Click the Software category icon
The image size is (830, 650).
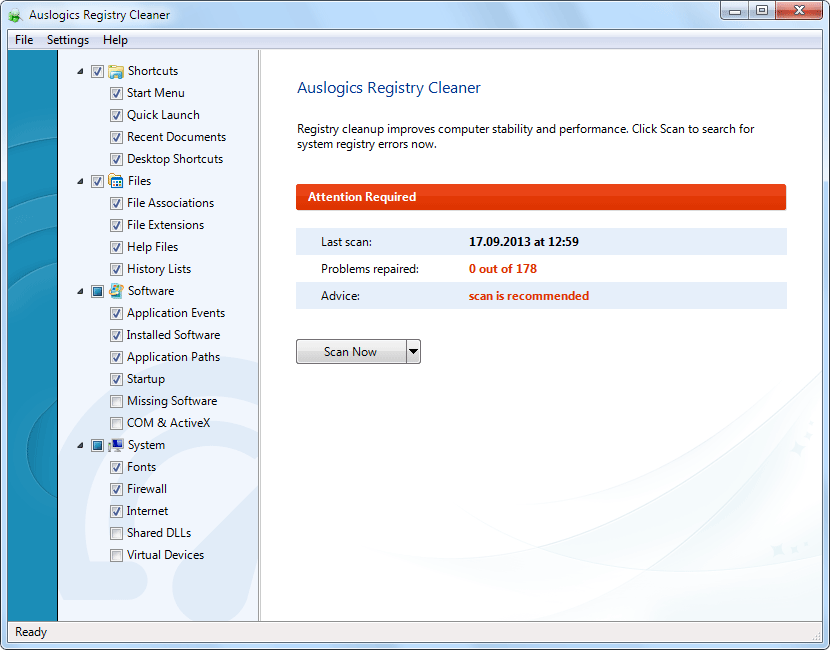[x=116, y=291]
